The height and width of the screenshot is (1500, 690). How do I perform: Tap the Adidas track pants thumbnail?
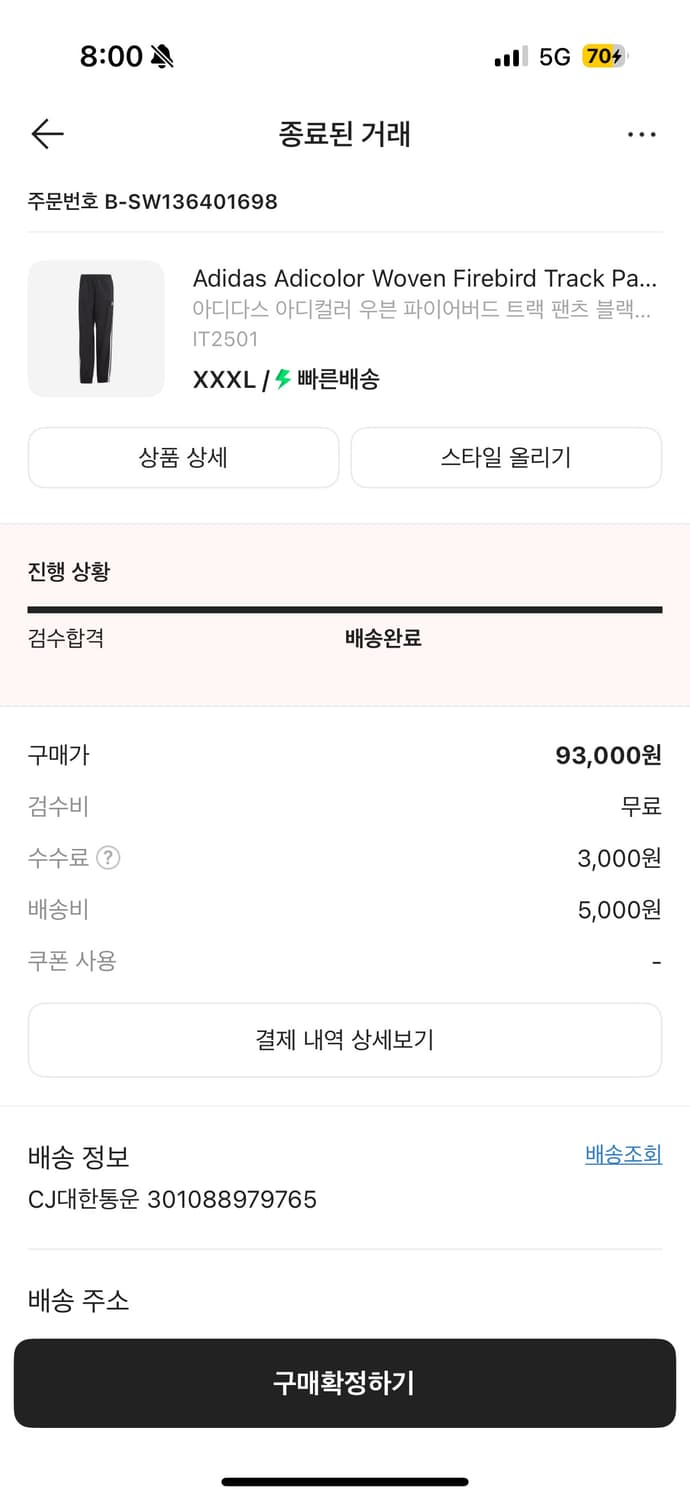tap(96, 328)
